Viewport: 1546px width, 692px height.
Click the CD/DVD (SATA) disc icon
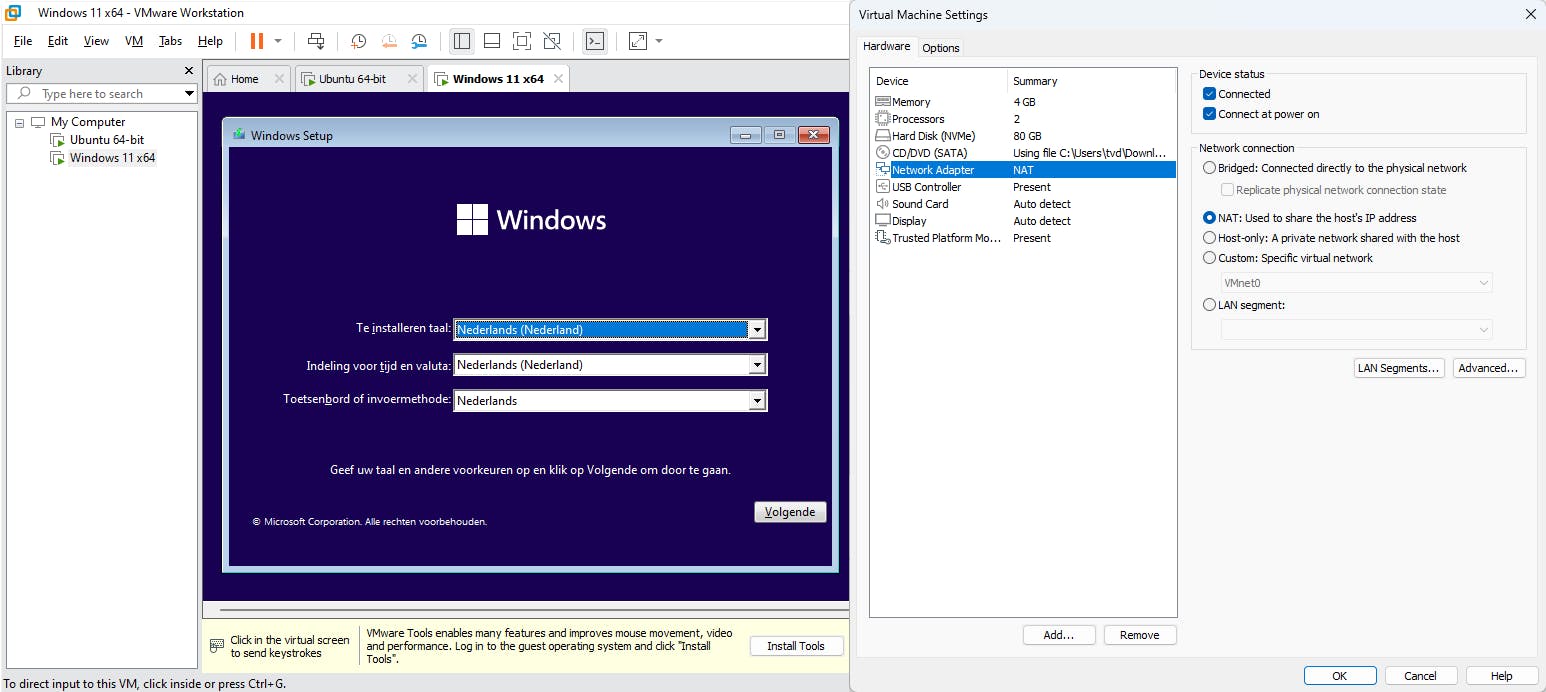pos(882,153)
